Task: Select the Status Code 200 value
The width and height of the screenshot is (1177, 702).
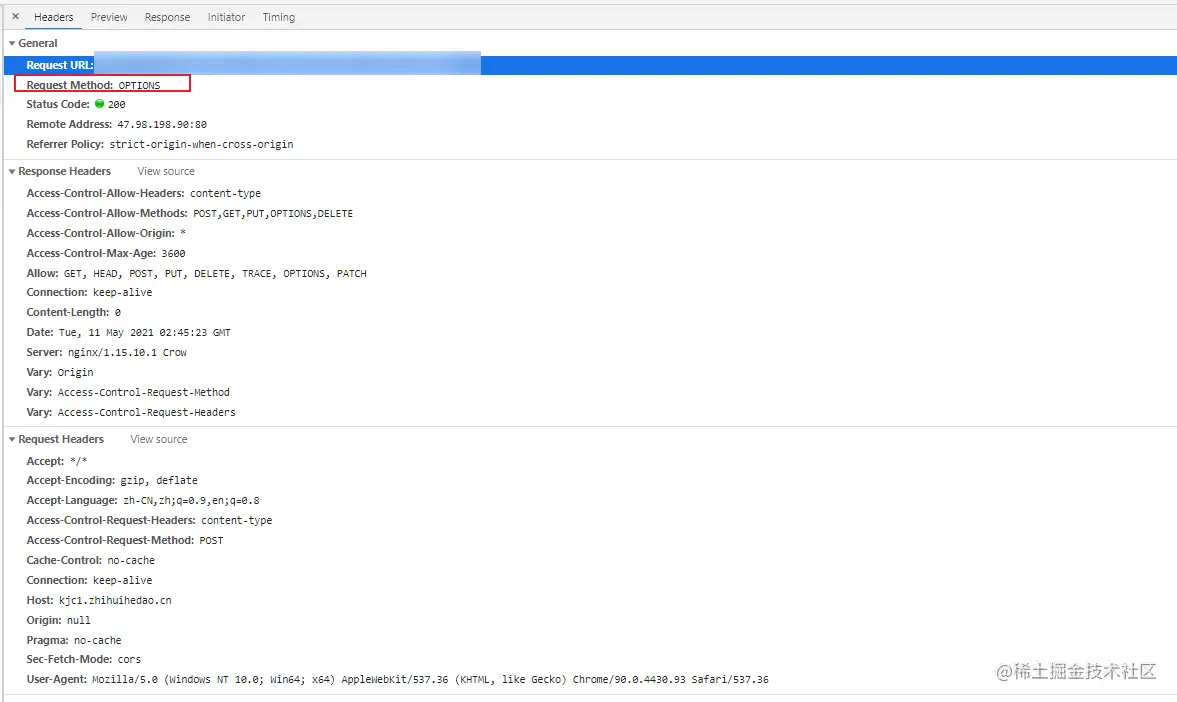Action: (x=117, y=104)
